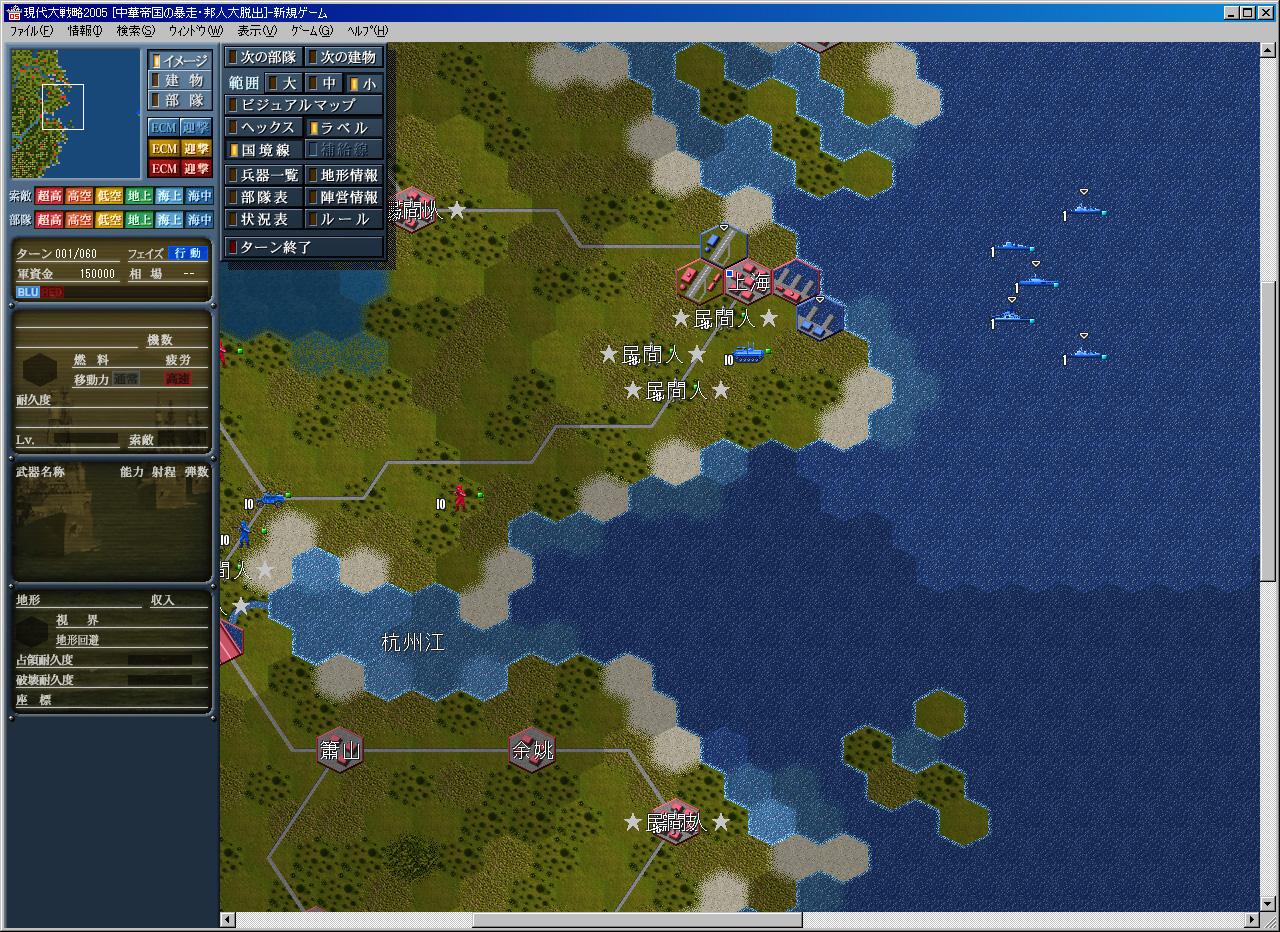Open the ゲーム(G) menu
This screenshot has width=1280, height=932.
(x=312, y=31)
